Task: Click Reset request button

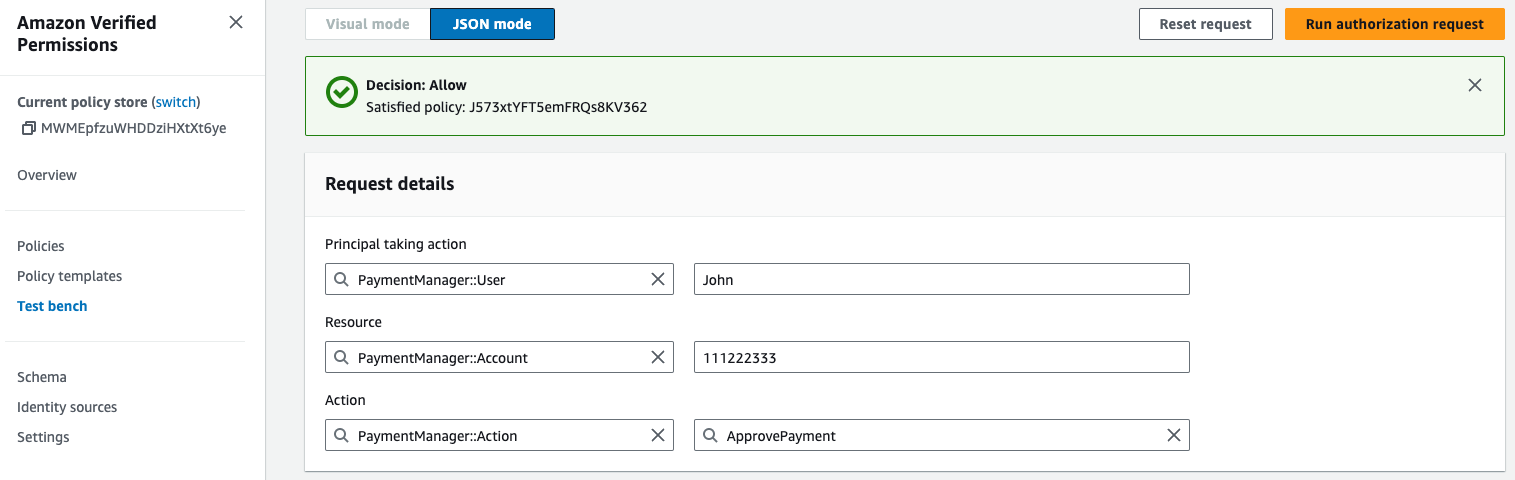Action: tap(1205, 24)
